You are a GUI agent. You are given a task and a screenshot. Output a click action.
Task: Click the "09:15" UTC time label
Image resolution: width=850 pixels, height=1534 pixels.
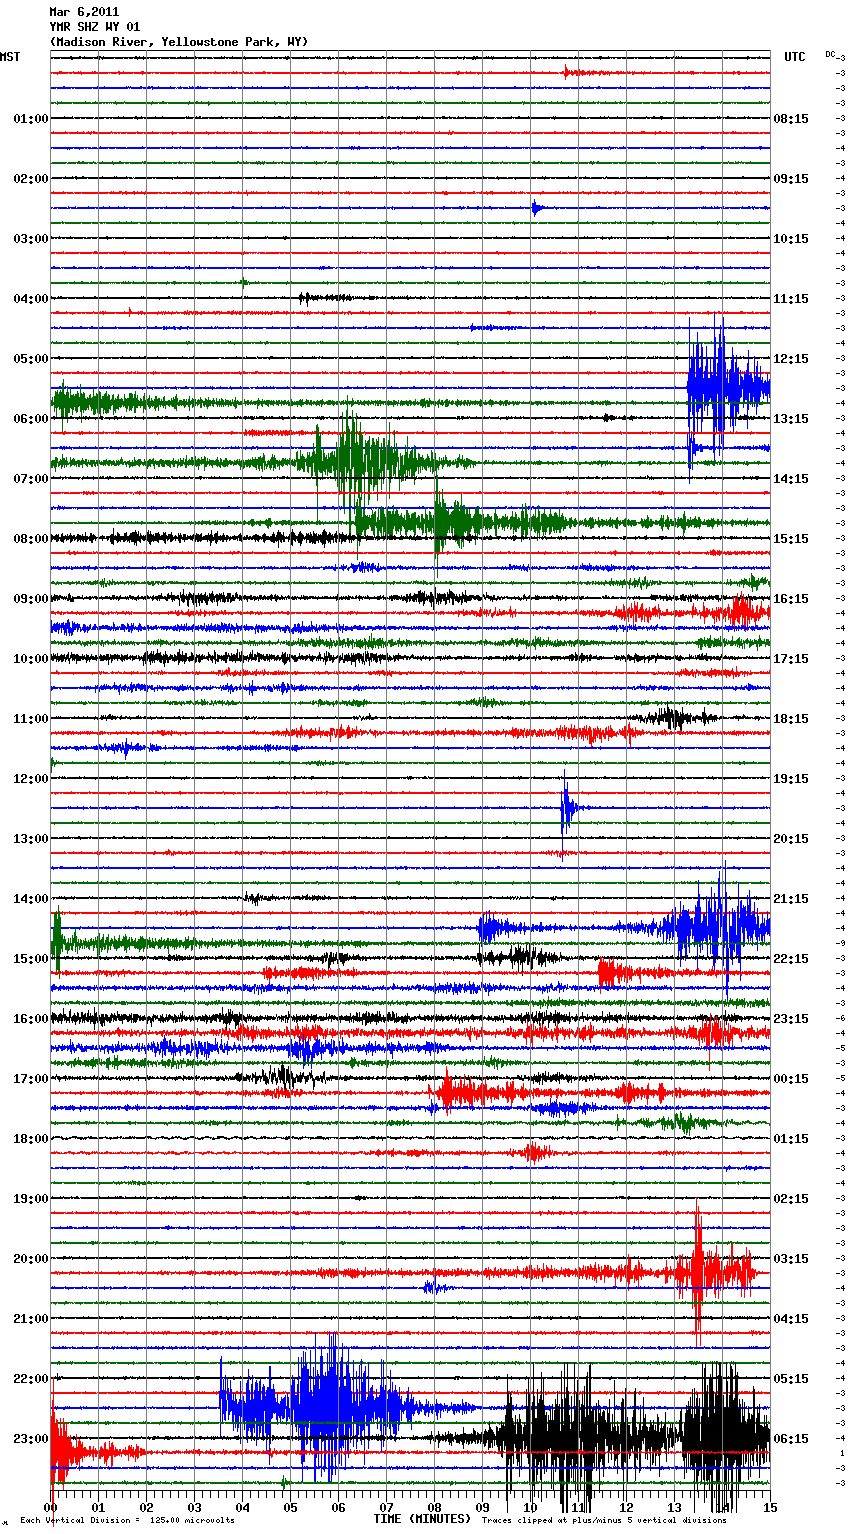[x=791, y=179]
